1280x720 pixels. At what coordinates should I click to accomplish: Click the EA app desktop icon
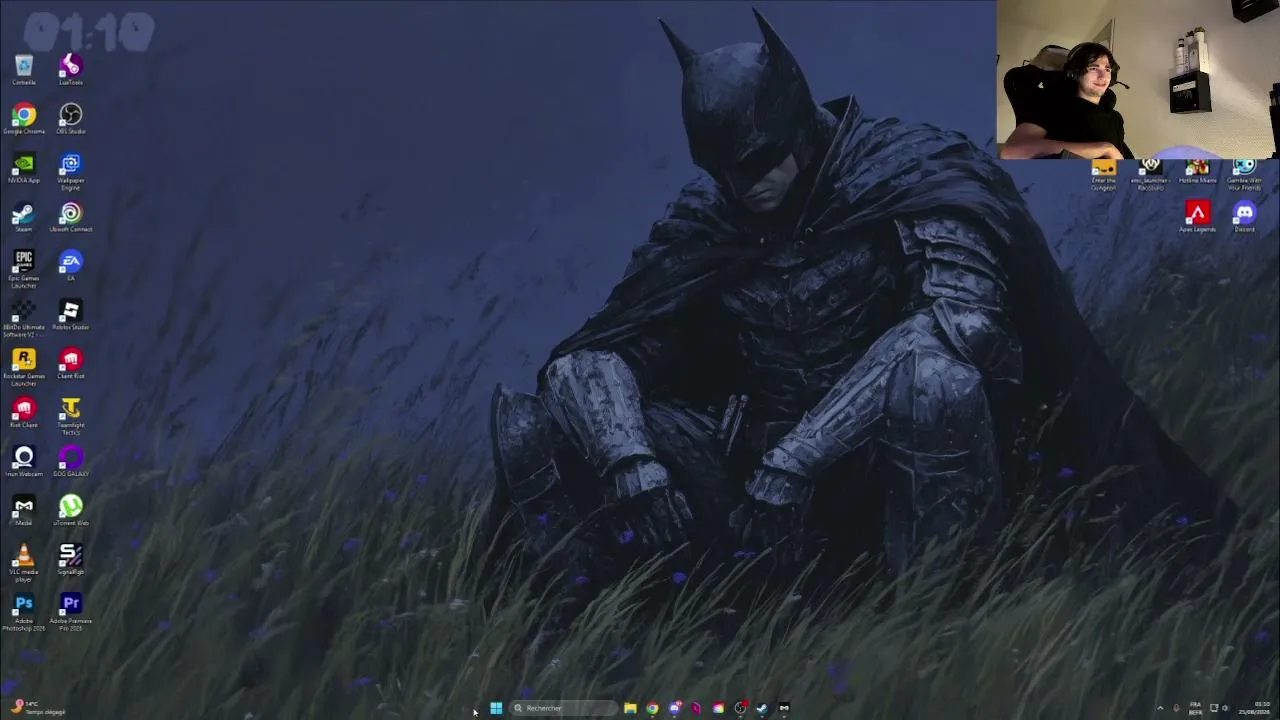[70, 266]
